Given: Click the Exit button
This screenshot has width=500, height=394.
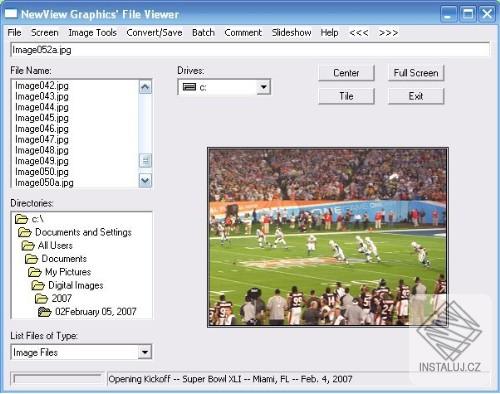Looking at the screenshot, I should (x=416, y=96).
